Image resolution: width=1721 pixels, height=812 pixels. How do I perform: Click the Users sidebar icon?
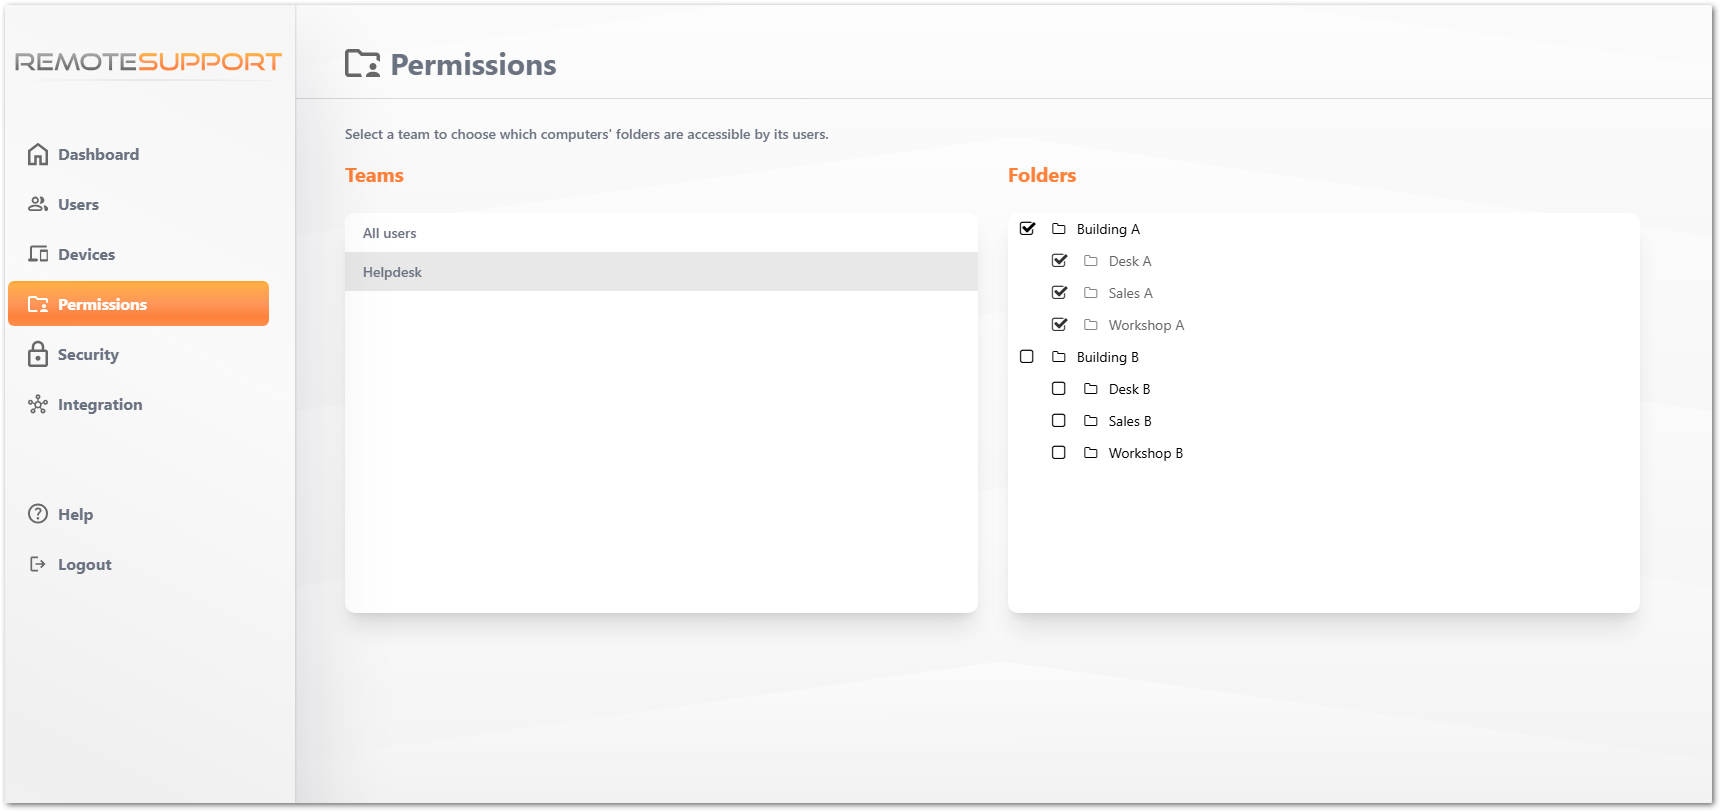[x=38, y=204]
